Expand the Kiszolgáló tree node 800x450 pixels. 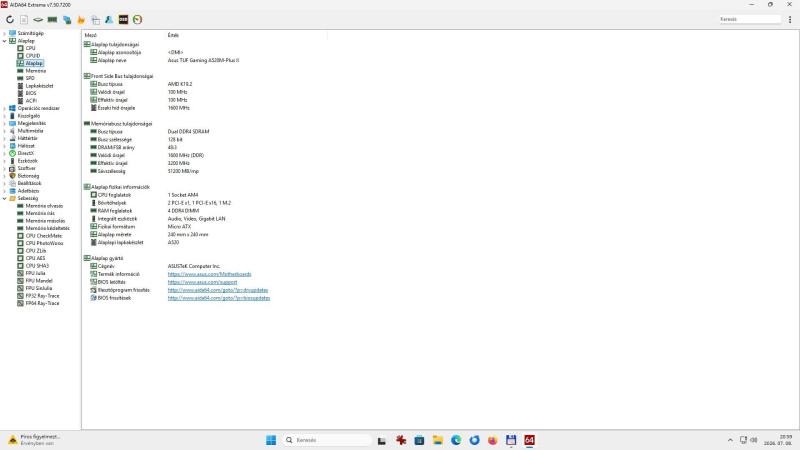pyautogui.click(x=5, y=116)
